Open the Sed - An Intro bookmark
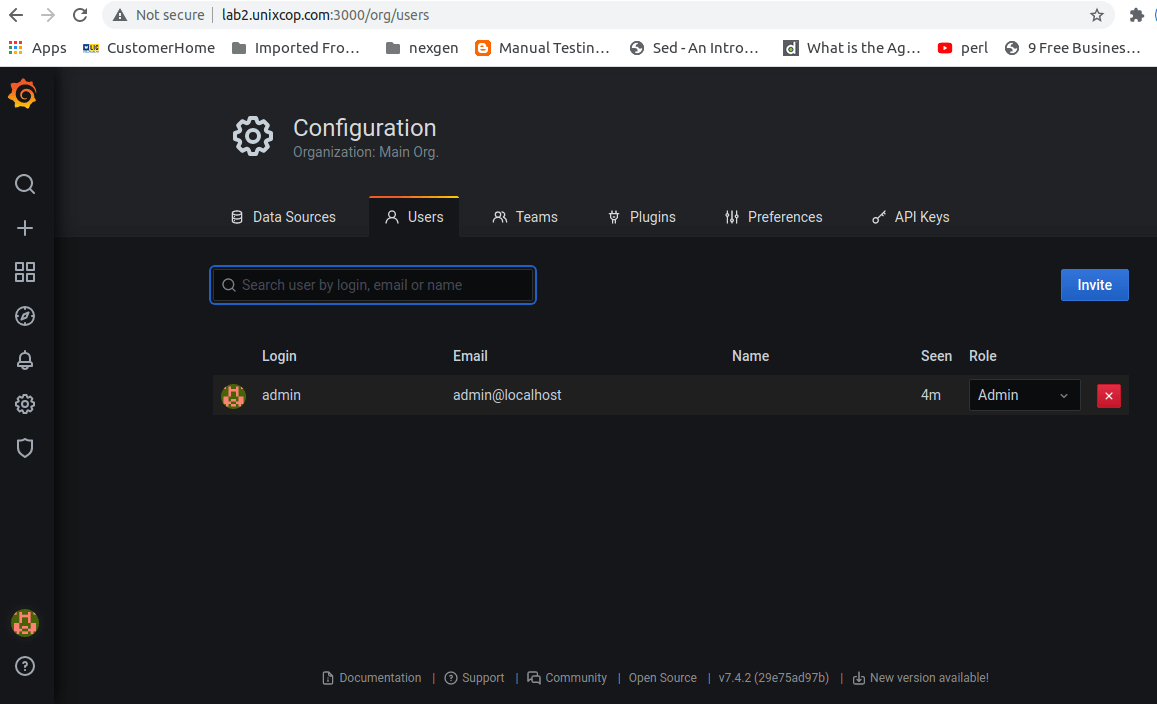The image size is (1157, 704). pos(694,48)
